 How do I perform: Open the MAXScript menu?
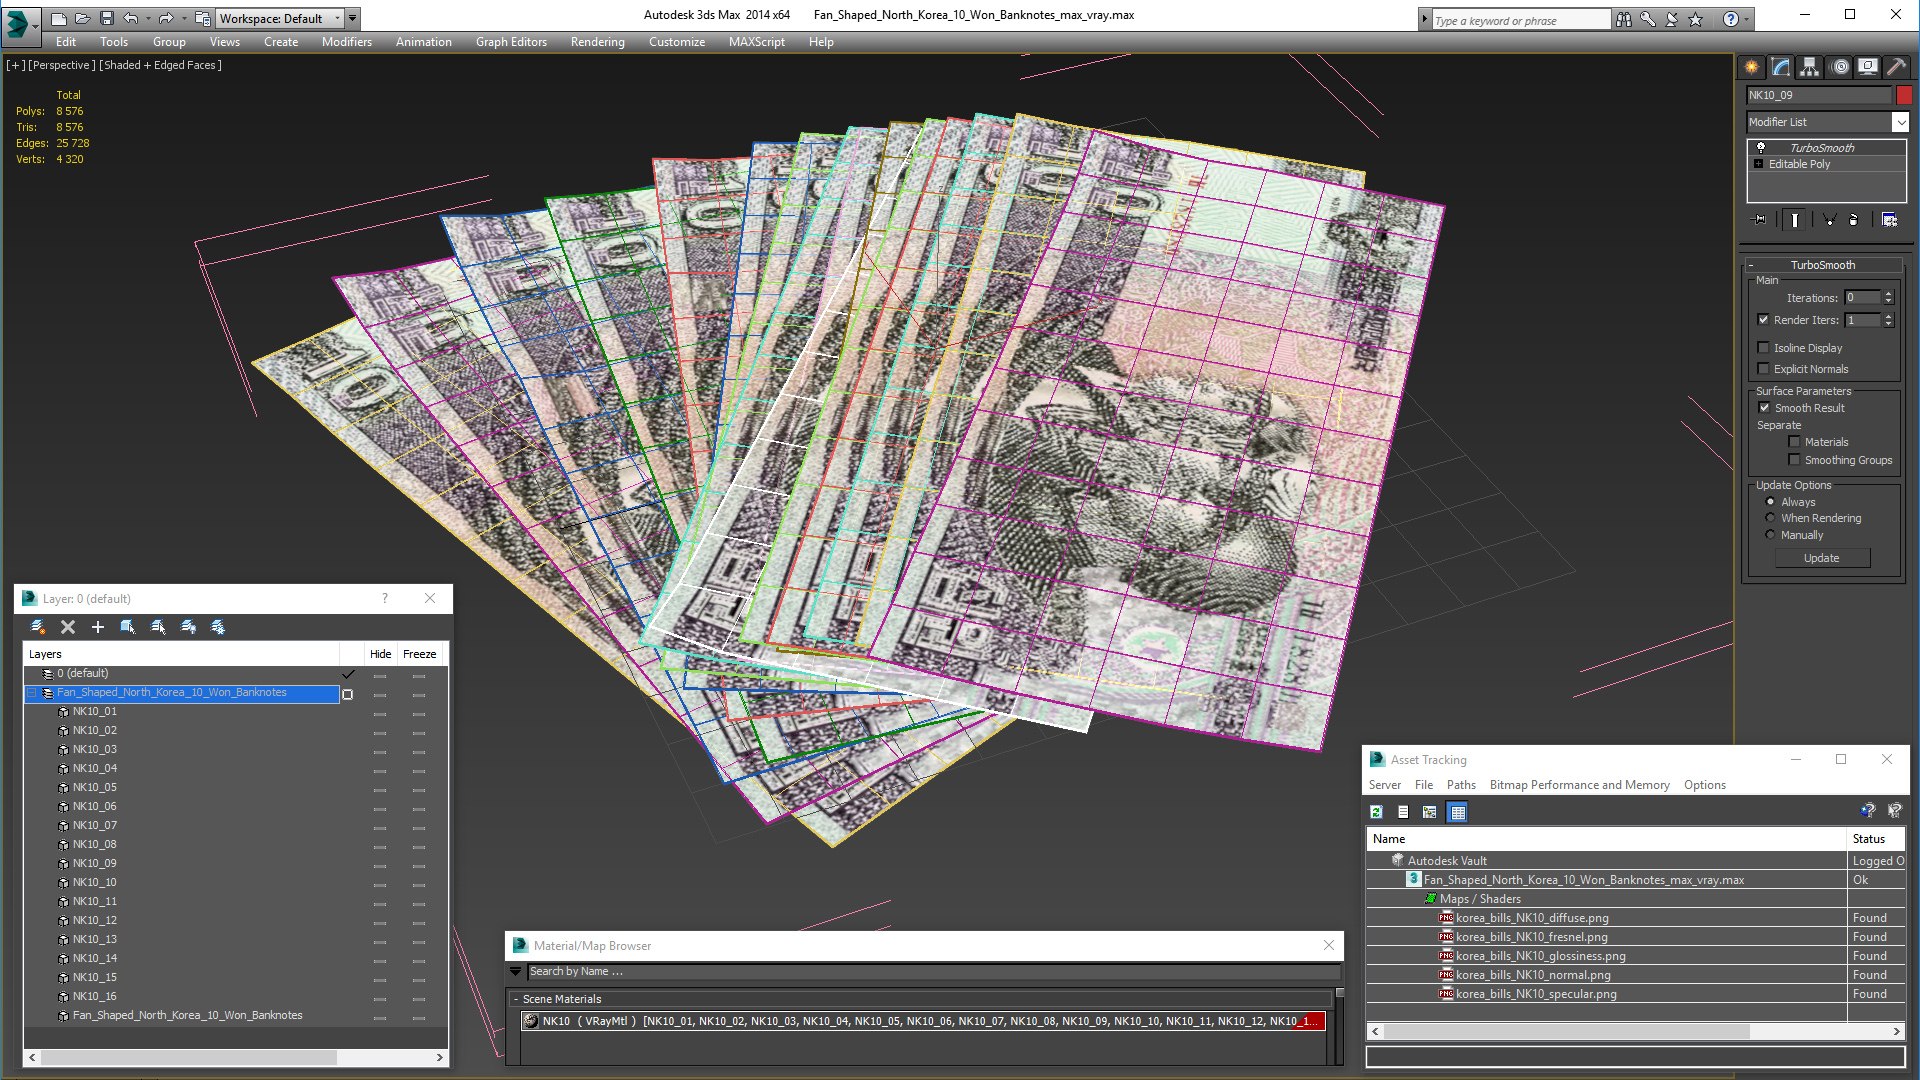[757, 42]
